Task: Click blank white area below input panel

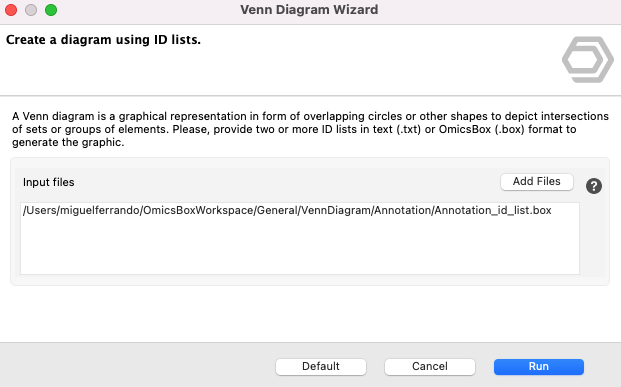Action: (x=310, y=314)
